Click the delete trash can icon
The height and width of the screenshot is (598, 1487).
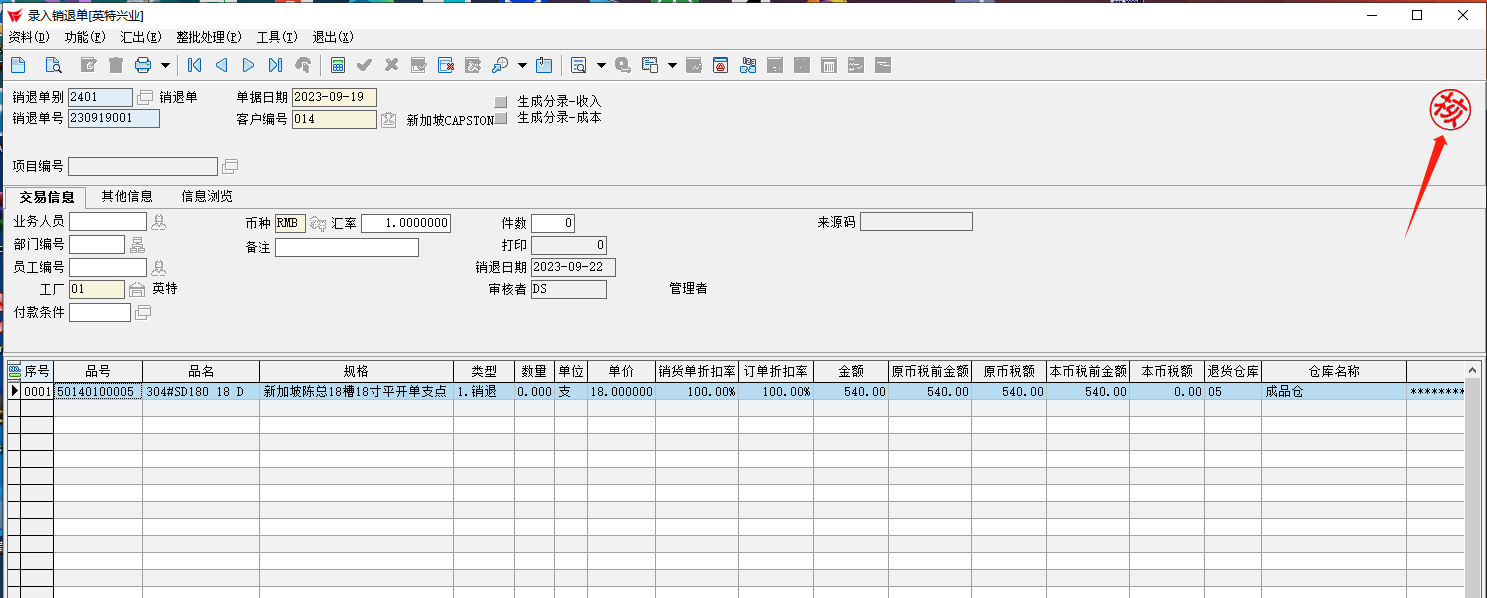tap(116, 66)
